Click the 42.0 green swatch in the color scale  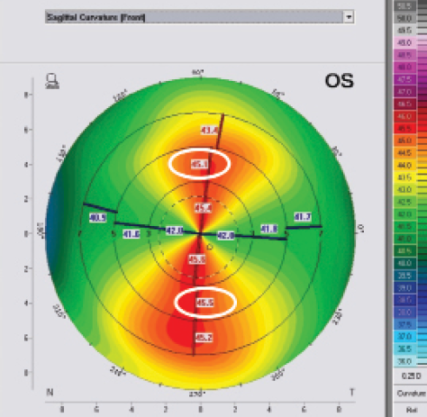point(405,214)
